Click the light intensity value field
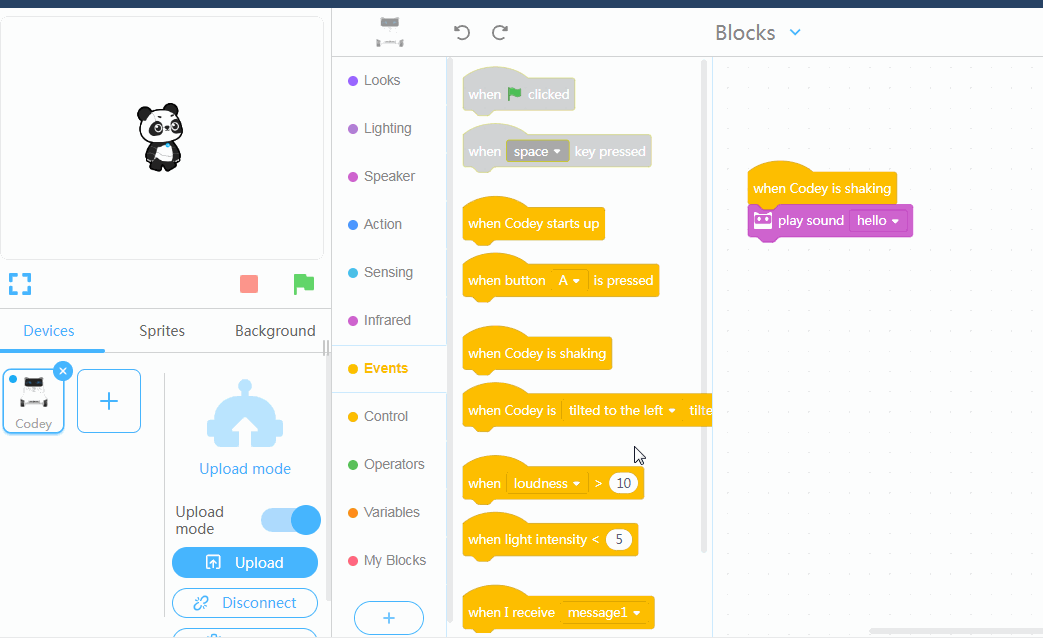Image resolution: width=1043 pixels, height=638 pixels. coord(620,540)
